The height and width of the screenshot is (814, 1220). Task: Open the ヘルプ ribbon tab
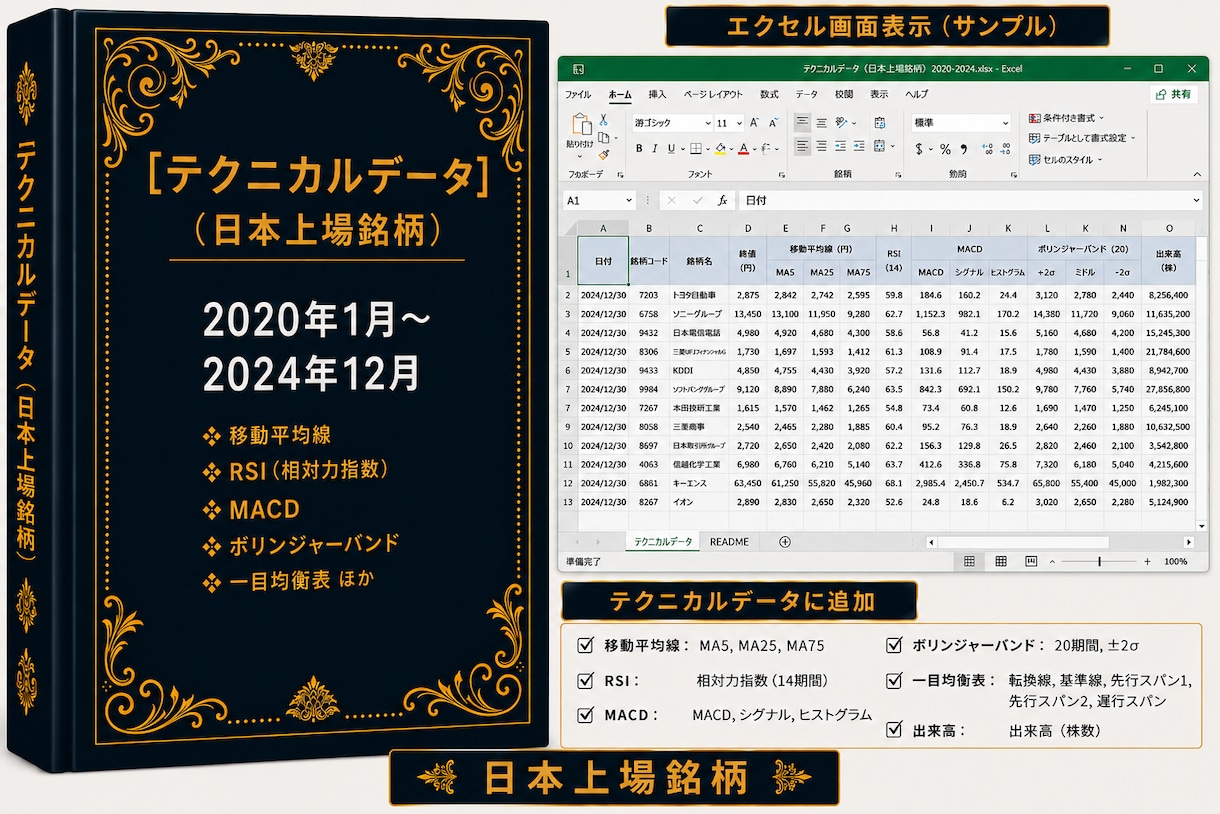[x=916, y=94]
